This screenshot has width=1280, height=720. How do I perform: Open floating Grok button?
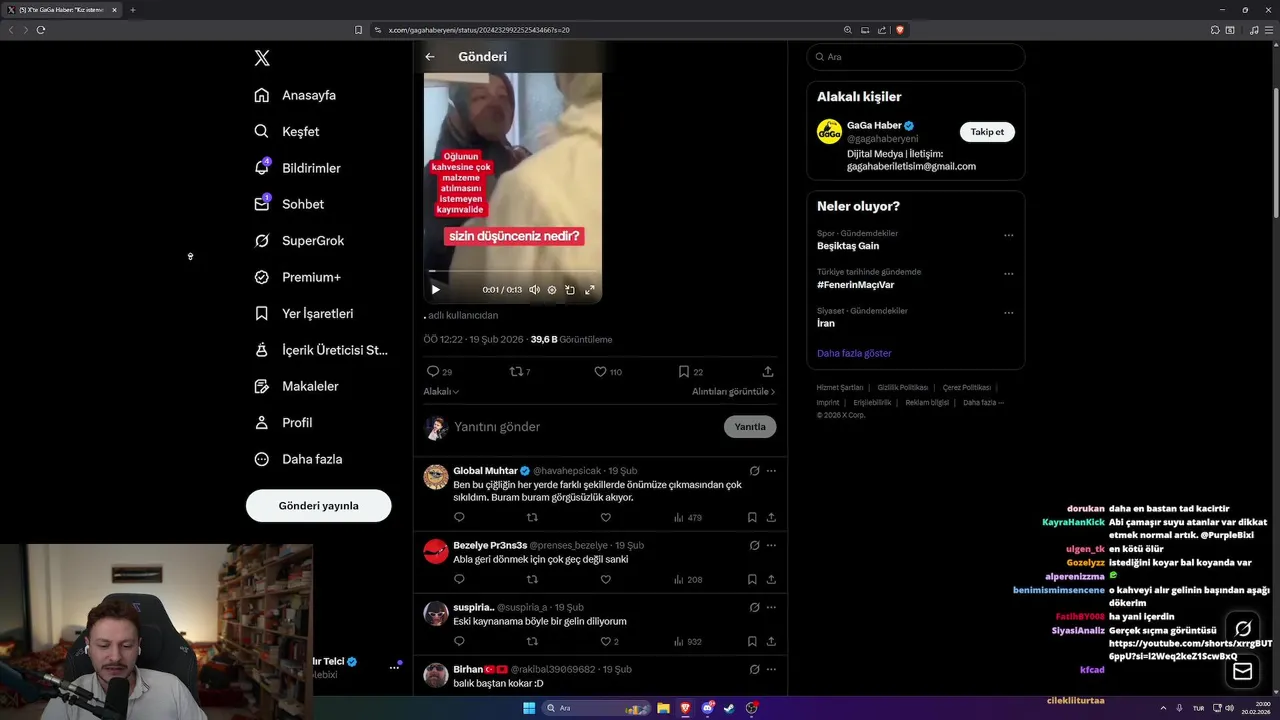[1243, 629]
